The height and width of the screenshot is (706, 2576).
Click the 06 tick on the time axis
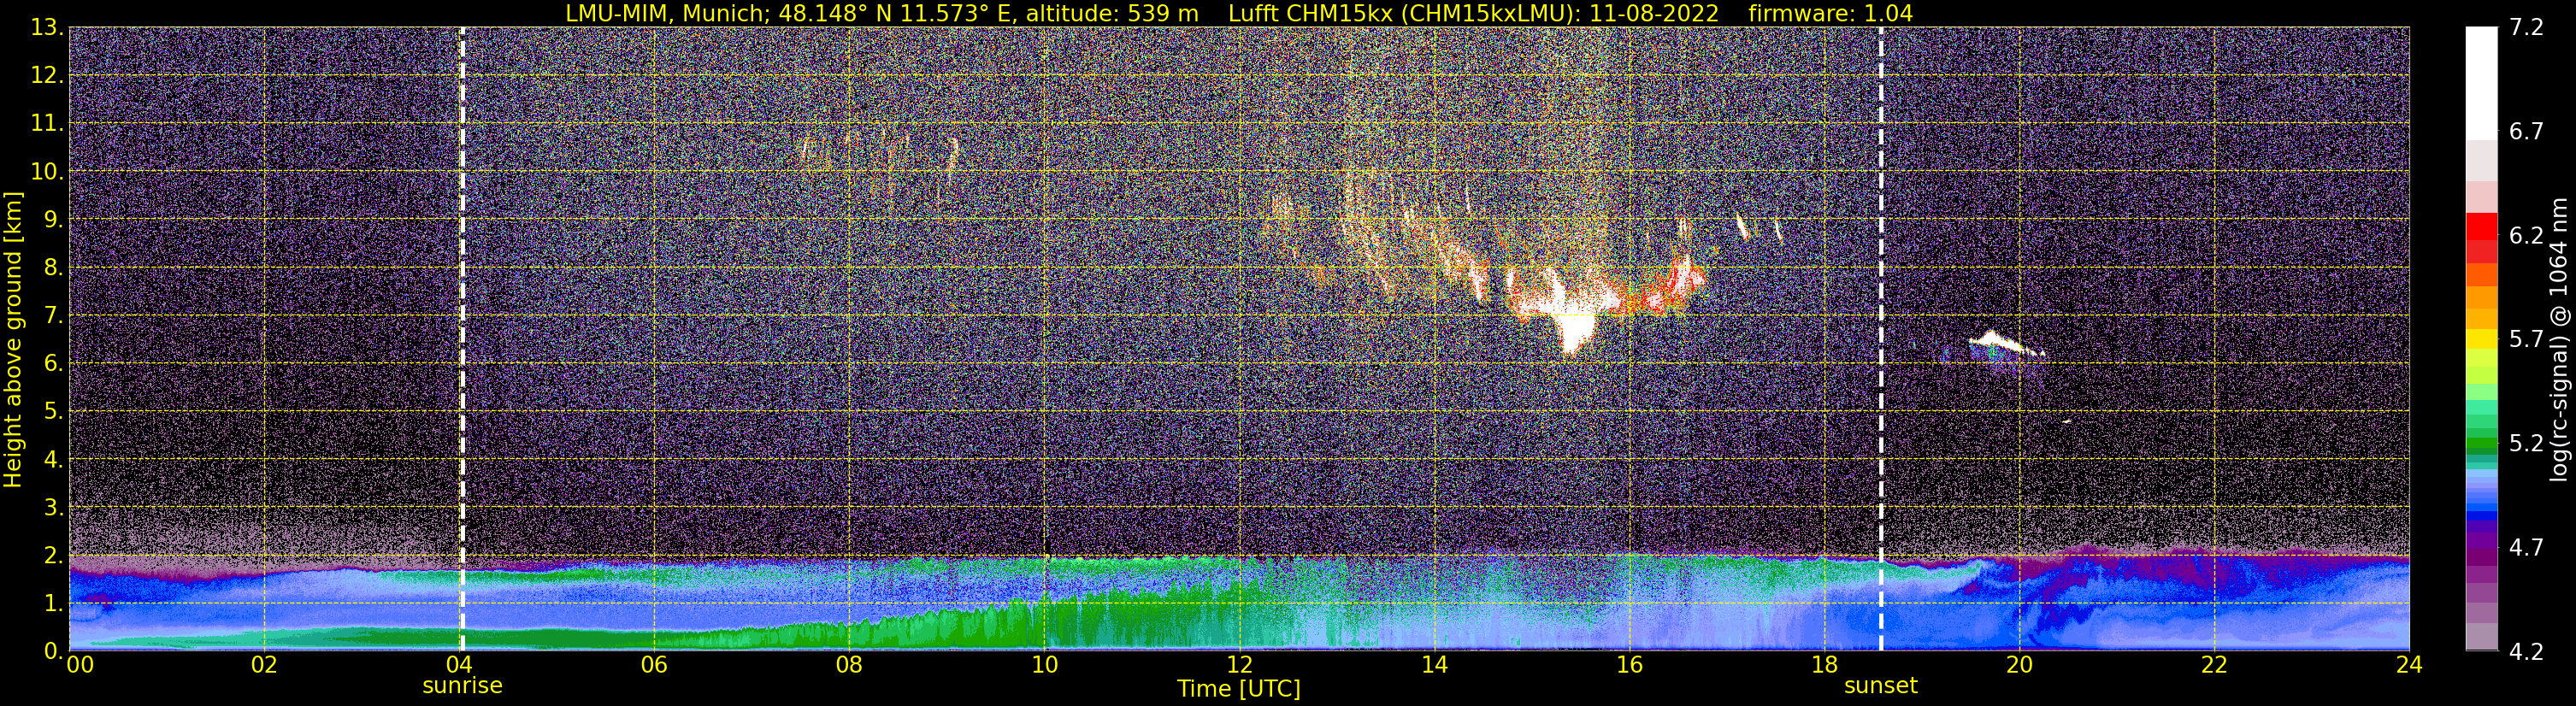[x=654, y=665]
